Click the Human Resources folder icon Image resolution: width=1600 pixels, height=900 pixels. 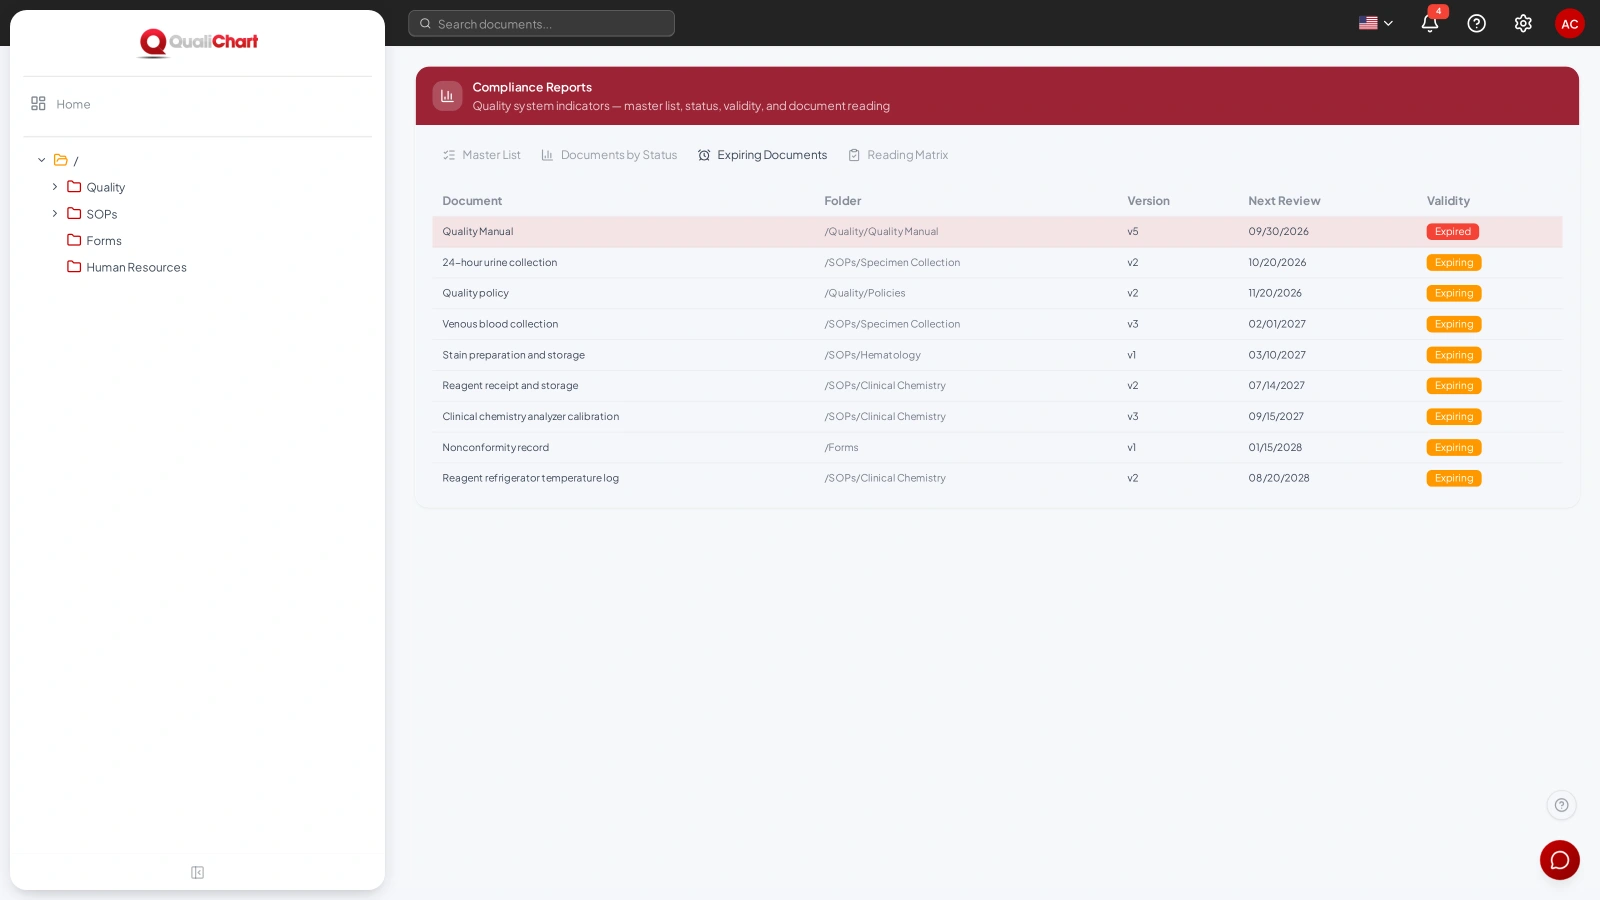(74, 267)
